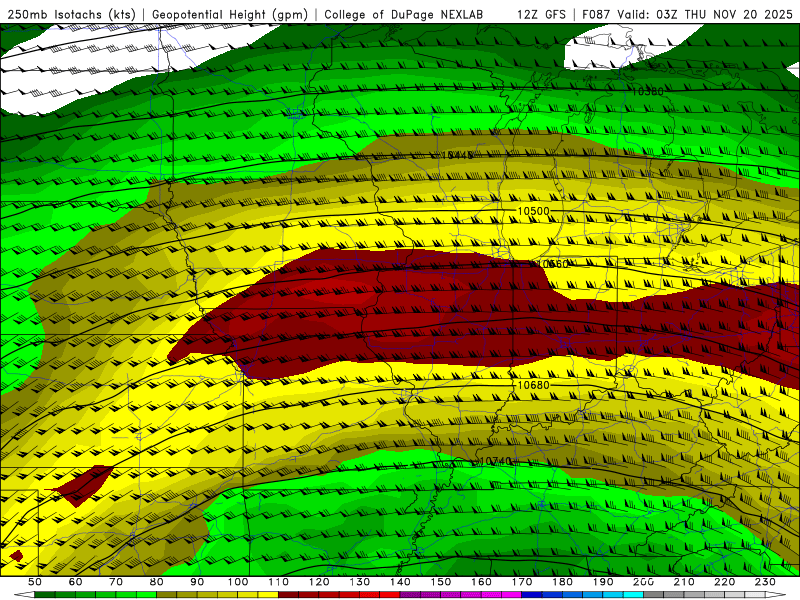
Task: Click the small dark red jet patch in the lower-left corner
Action: coord(16,556)
